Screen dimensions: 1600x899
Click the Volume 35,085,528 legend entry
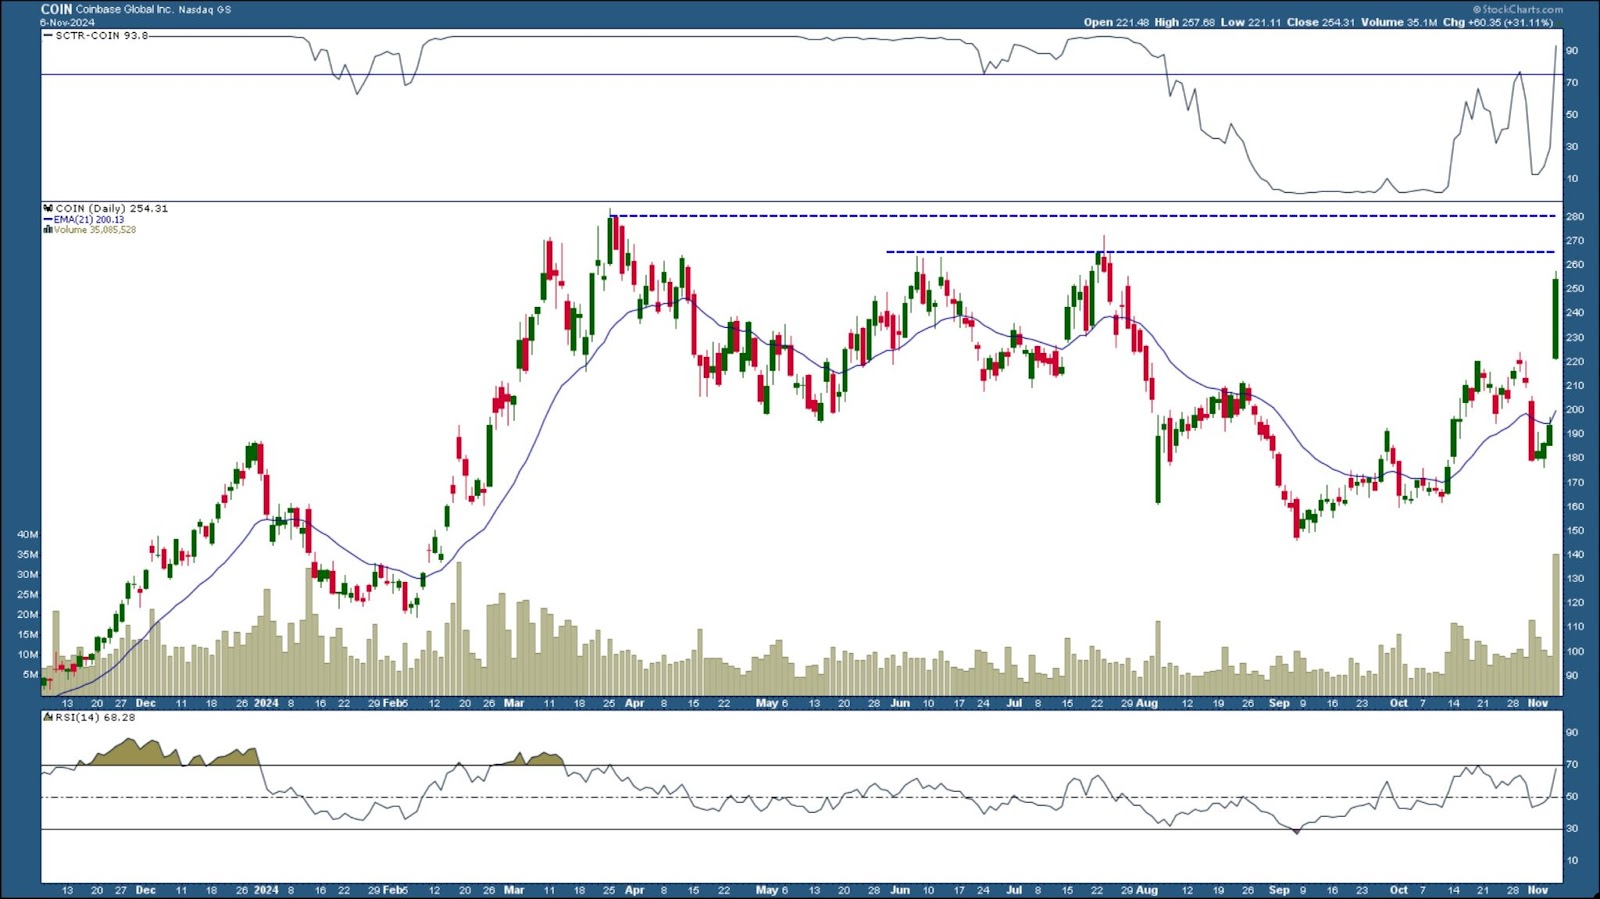[x=95, y=230]
